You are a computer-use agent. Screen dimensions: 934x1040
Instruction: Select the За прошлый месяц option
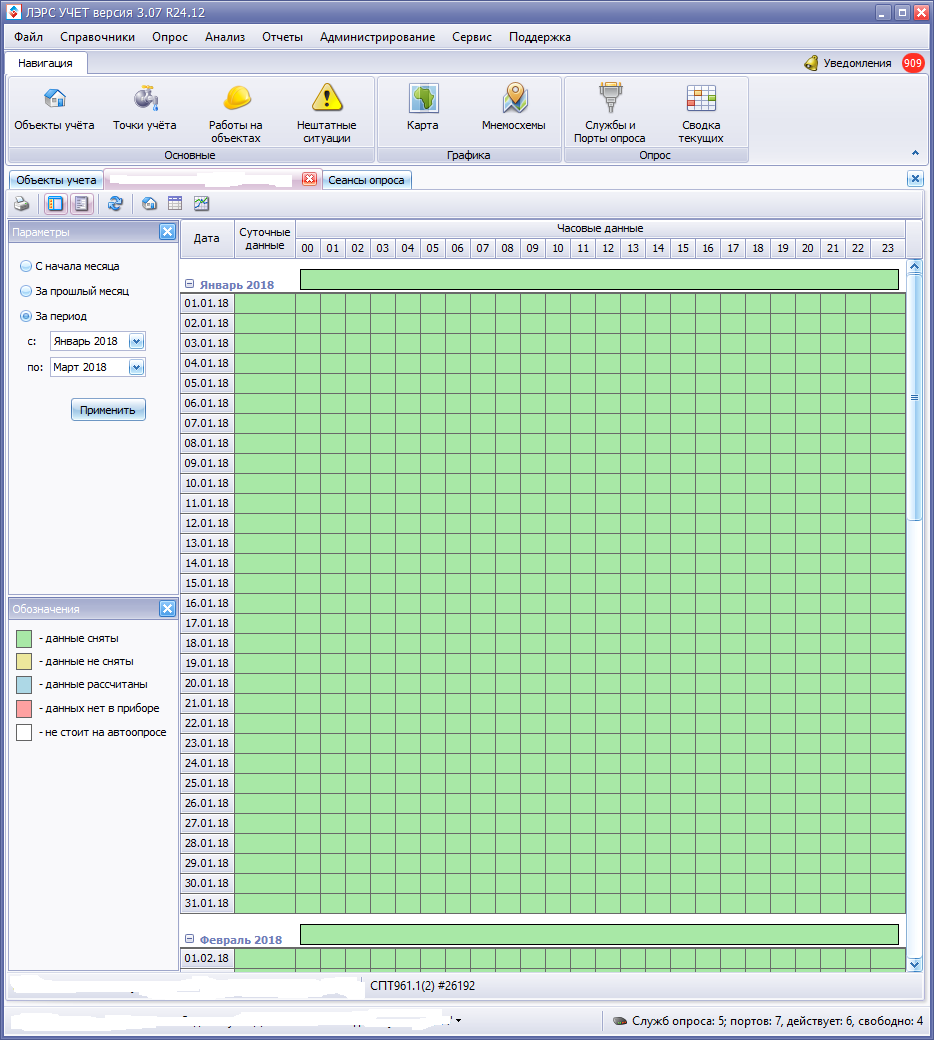(74, 291)
